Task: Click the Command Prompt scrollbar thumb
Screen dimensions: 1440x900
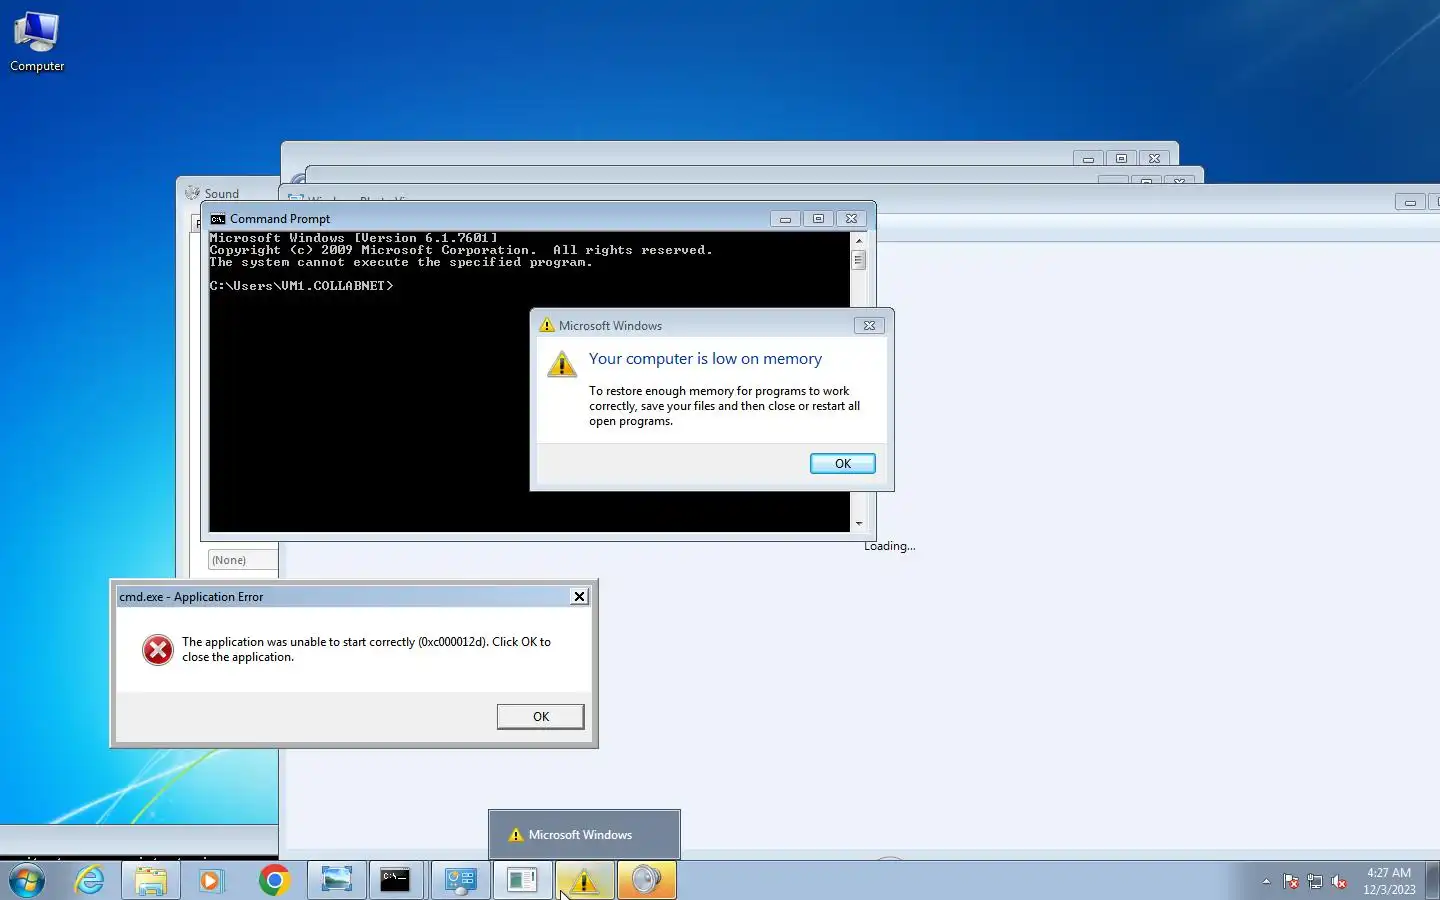Action: 858,260
